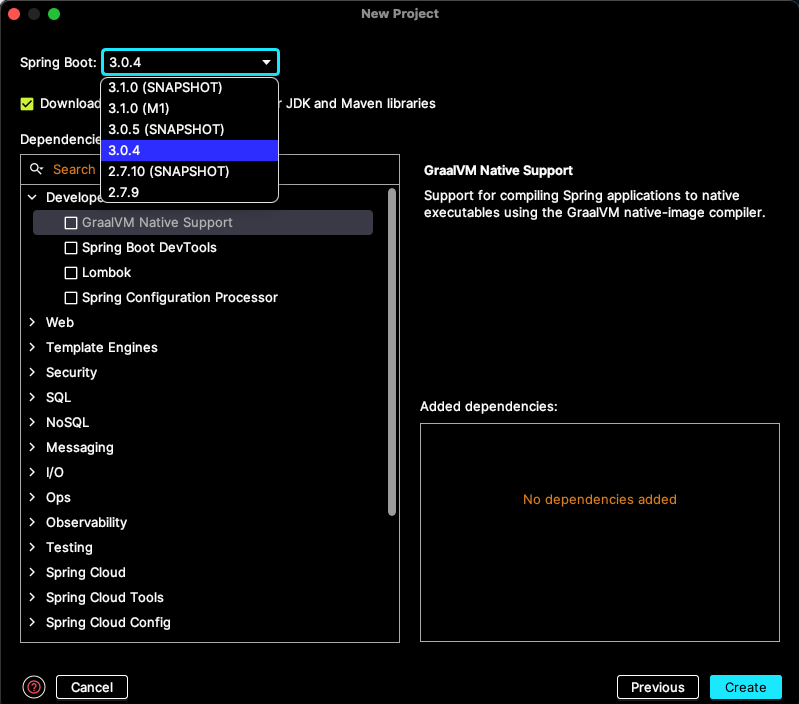799x704 pixels.
Task: Go back with the Previous button
Action: tap(657, 687)
